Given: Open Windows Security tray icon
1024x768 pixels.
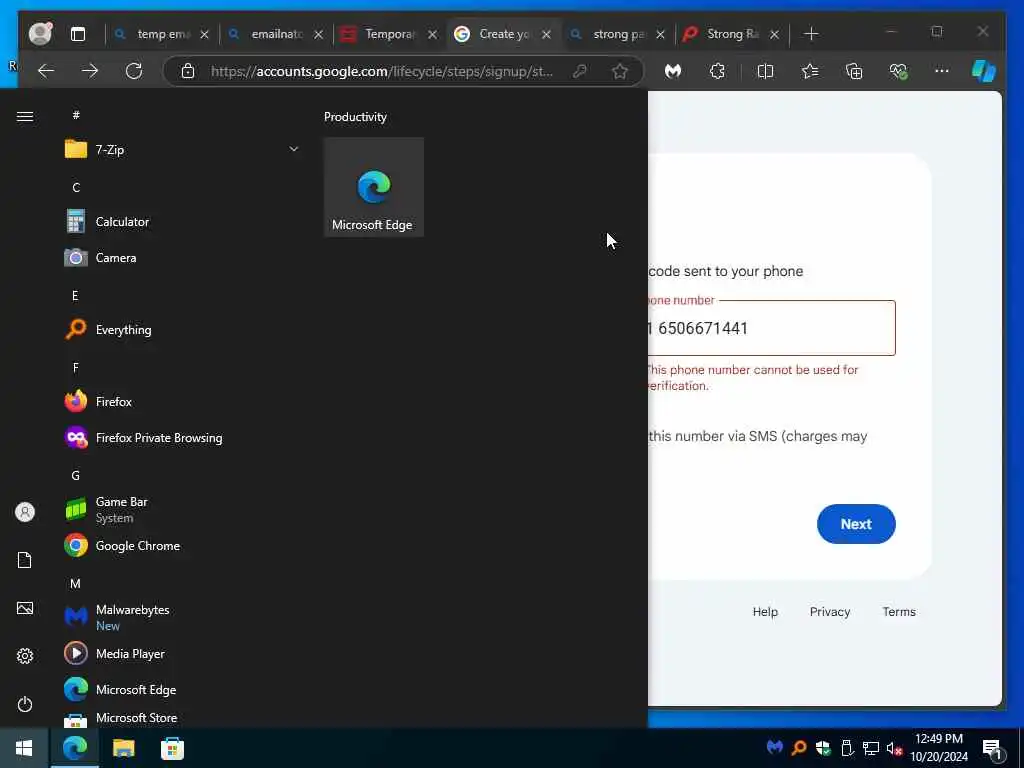Looking at the screenshot, I should coord(823,747).
